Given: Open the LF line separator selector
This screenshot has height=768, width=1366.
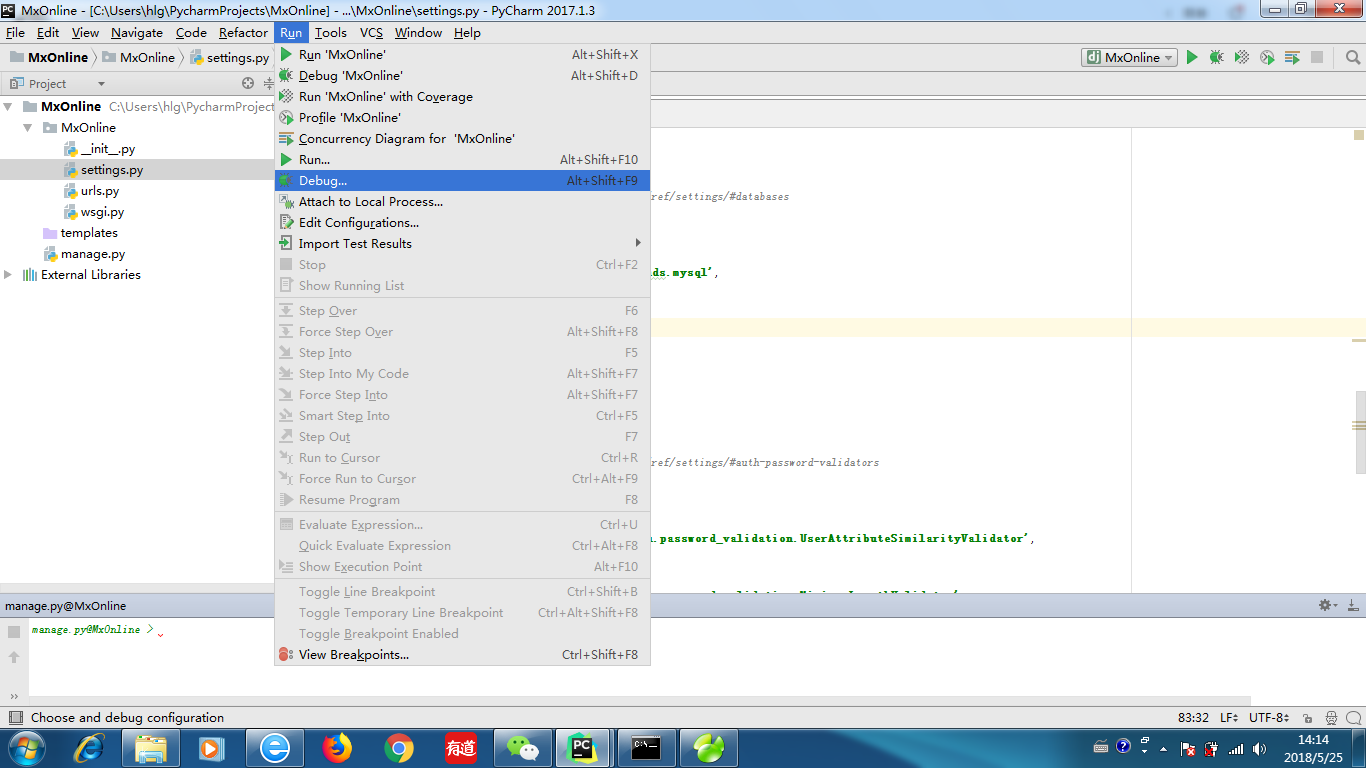Looking at the screenshot, I should 1230,718.
